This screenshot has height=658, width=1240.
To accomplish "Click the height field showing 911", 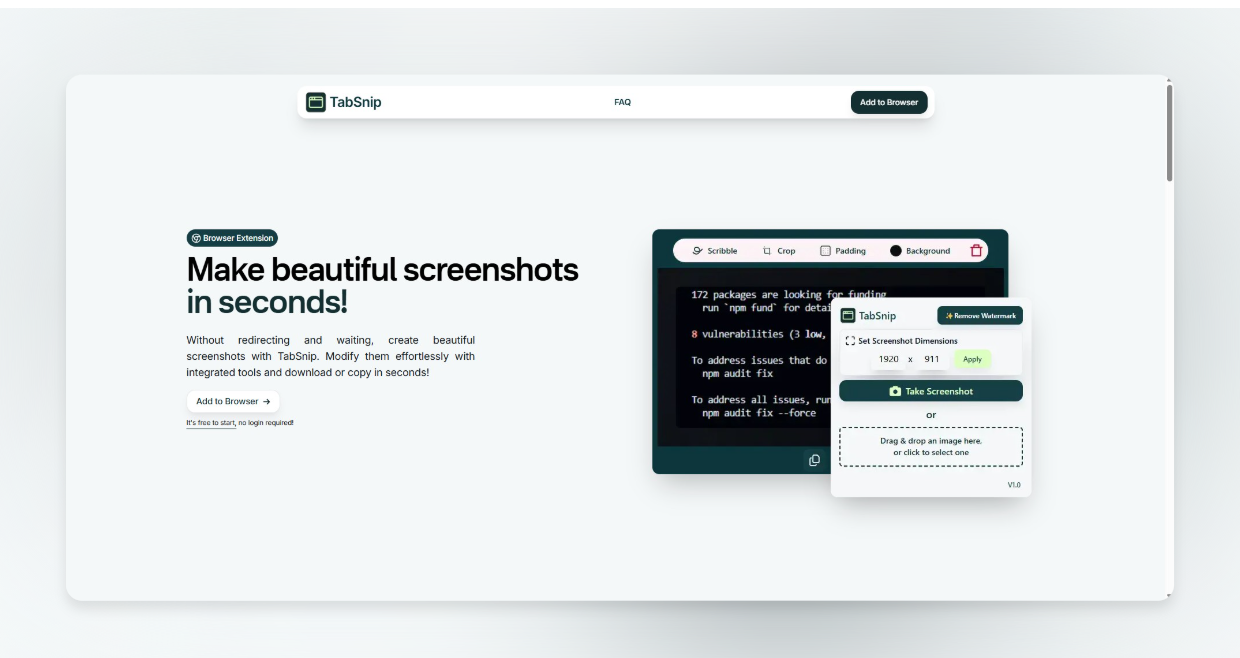I will tap(931, 359).
